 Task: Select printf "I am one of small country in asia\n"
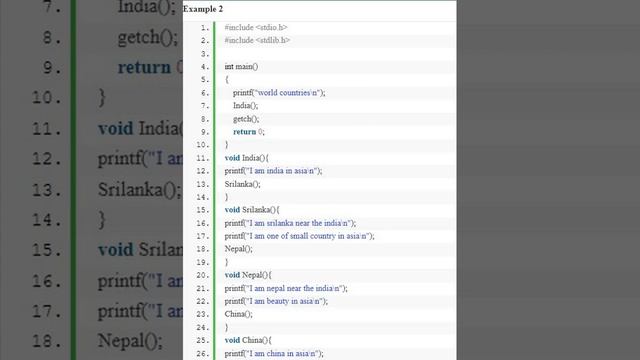299,236
